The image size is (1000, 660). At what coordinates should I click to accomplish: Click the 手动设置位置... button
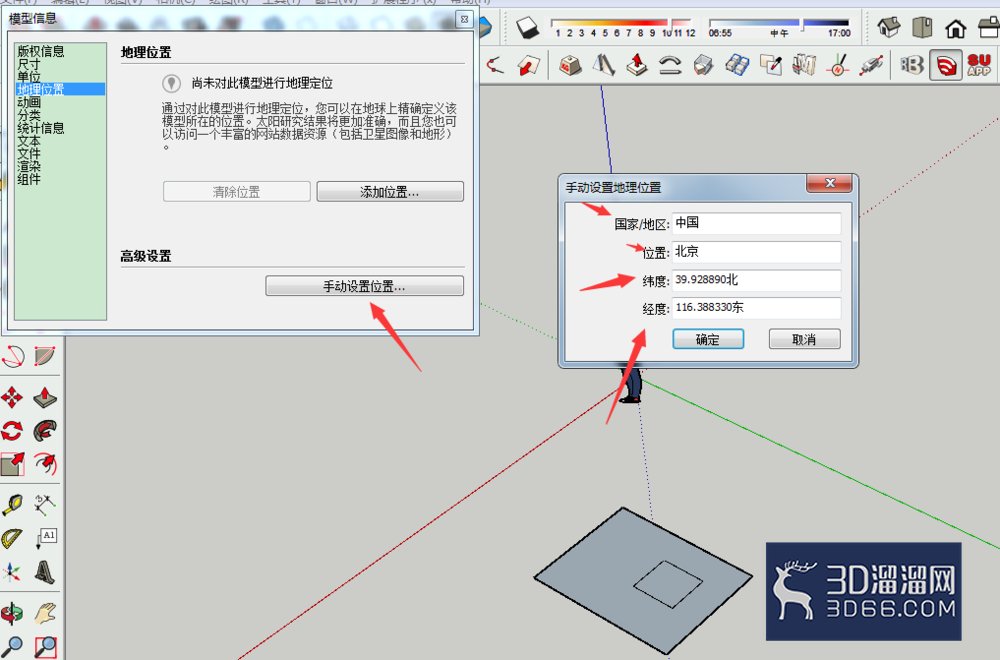(364, 286)
